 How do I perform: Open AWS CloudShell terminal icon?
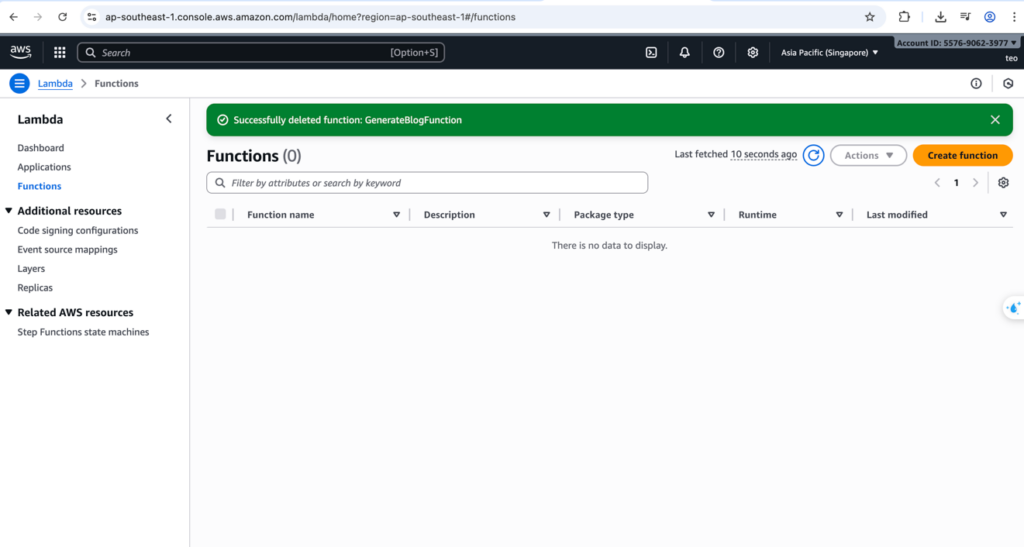651,53
